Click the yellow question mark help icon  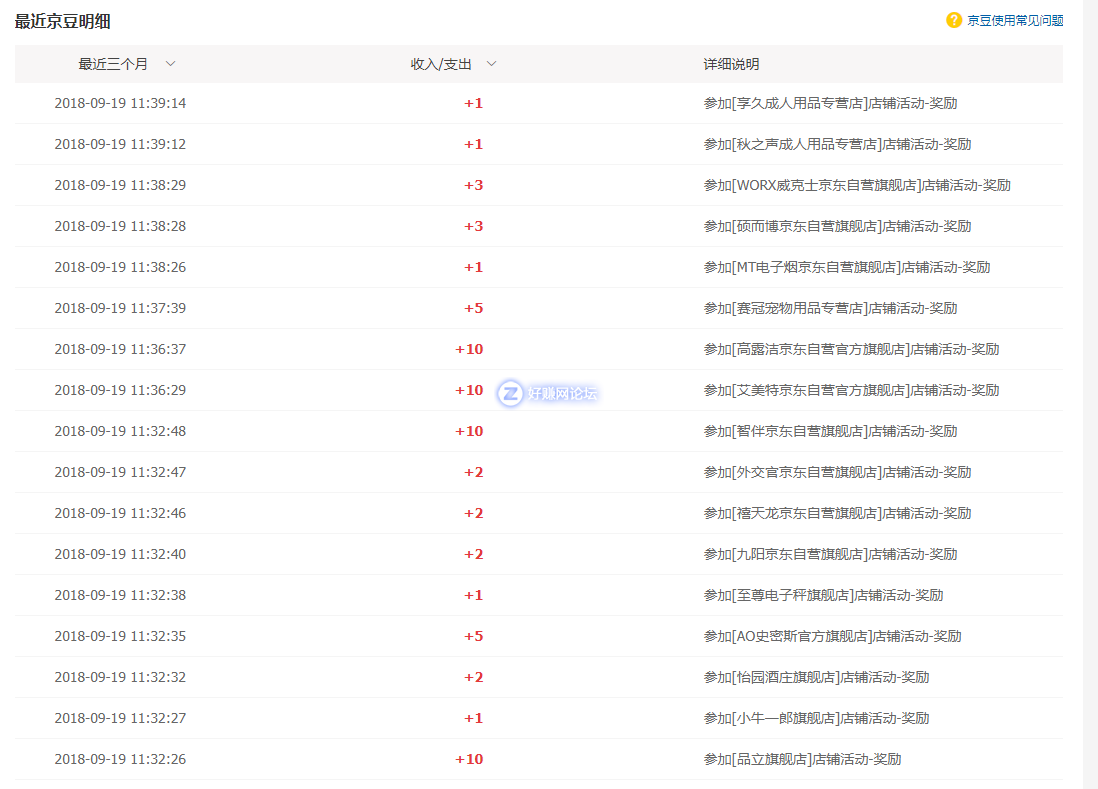[953, 20]
